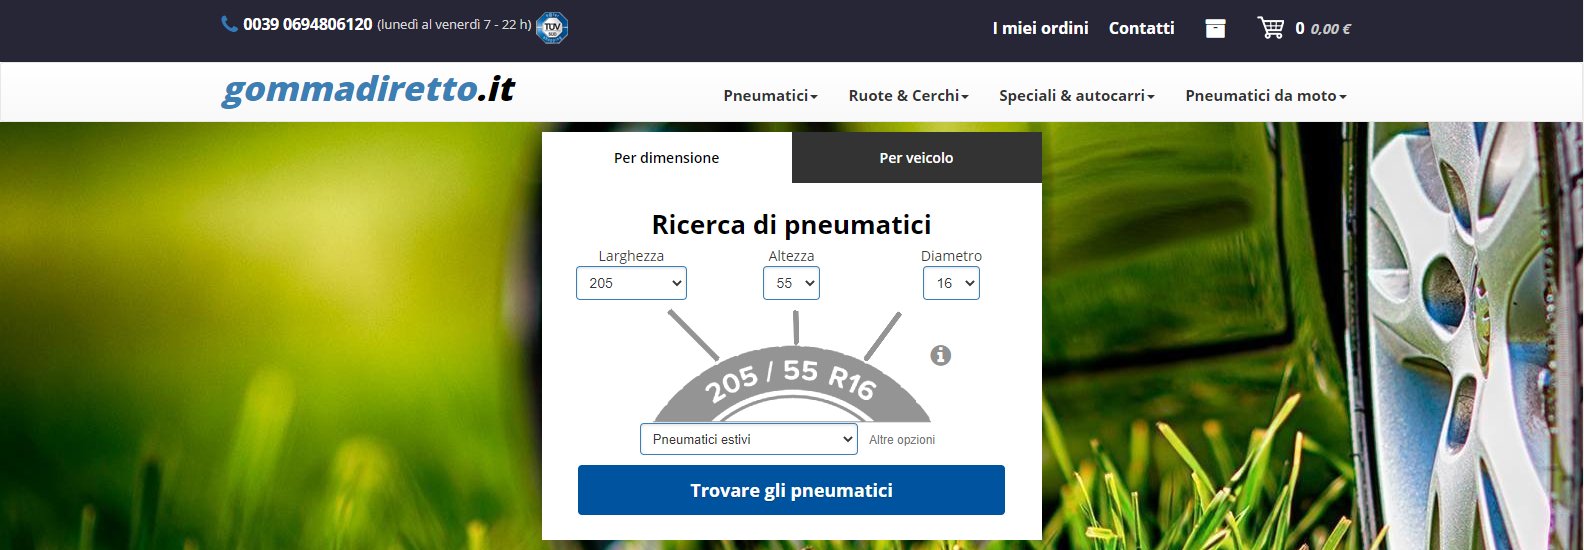Open the Contatti link
The image size is (1584, 550).
click(x=1141, y=28)
